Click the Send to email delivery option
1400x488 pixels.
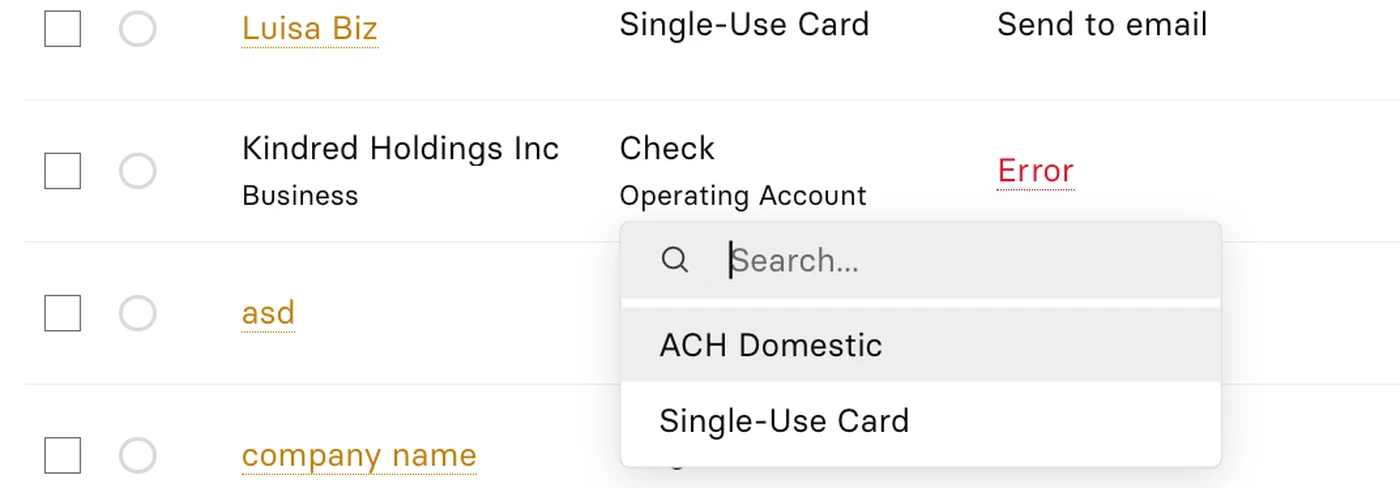pos(1102,24)
